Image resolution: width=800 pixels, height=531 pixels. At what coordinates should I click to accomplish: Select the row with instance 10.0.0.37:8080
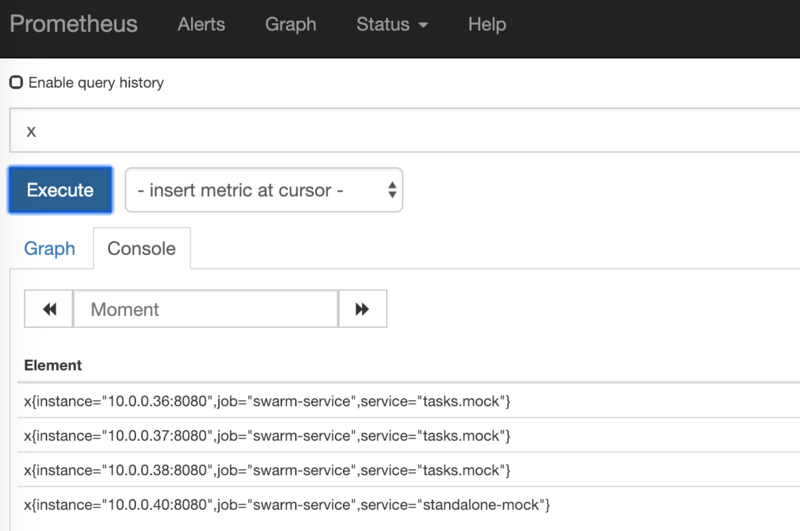pos(408,436)
